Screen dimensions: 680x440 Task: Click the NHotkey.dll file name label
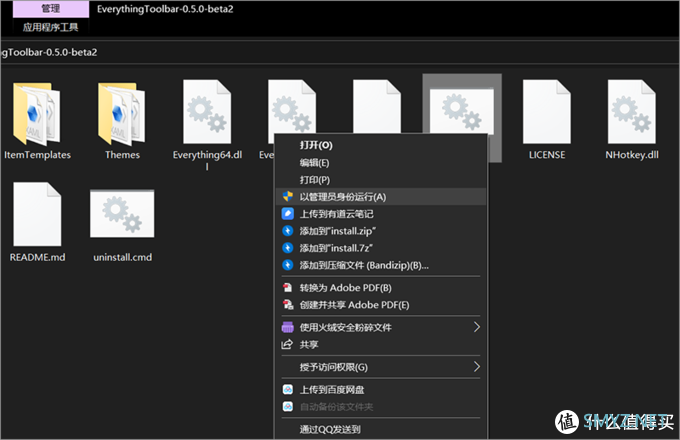point(632,155)
